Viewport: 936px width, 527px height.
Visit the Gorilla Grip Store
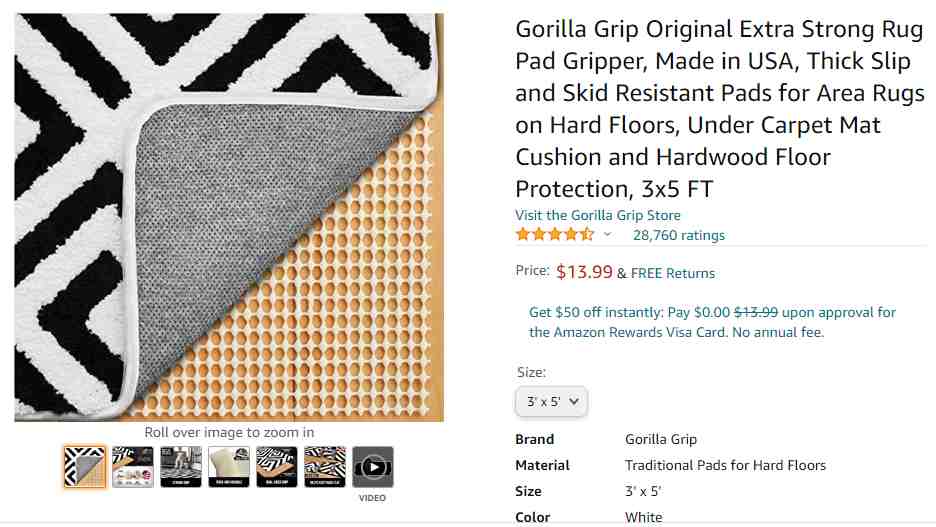[x=598, y=215]
